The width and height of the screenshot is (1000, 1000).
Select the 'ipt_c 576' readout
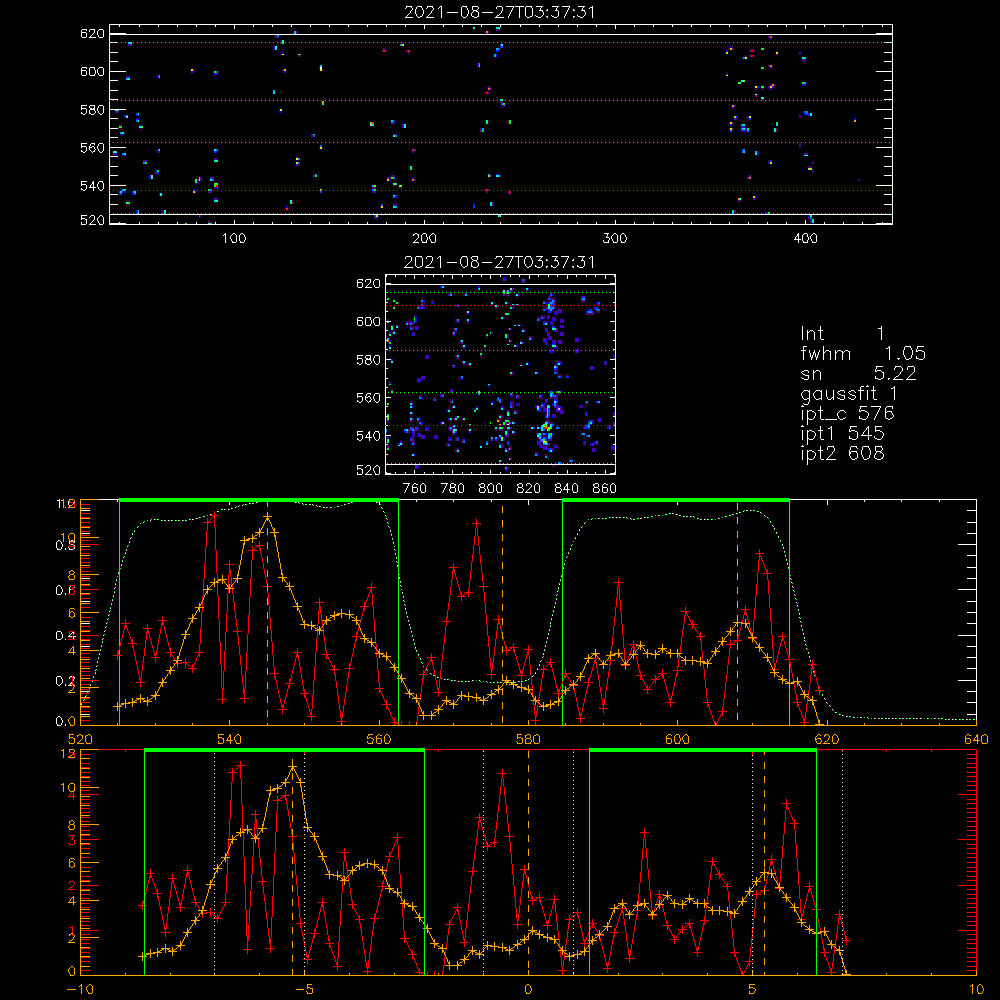(x=848, y=414)
